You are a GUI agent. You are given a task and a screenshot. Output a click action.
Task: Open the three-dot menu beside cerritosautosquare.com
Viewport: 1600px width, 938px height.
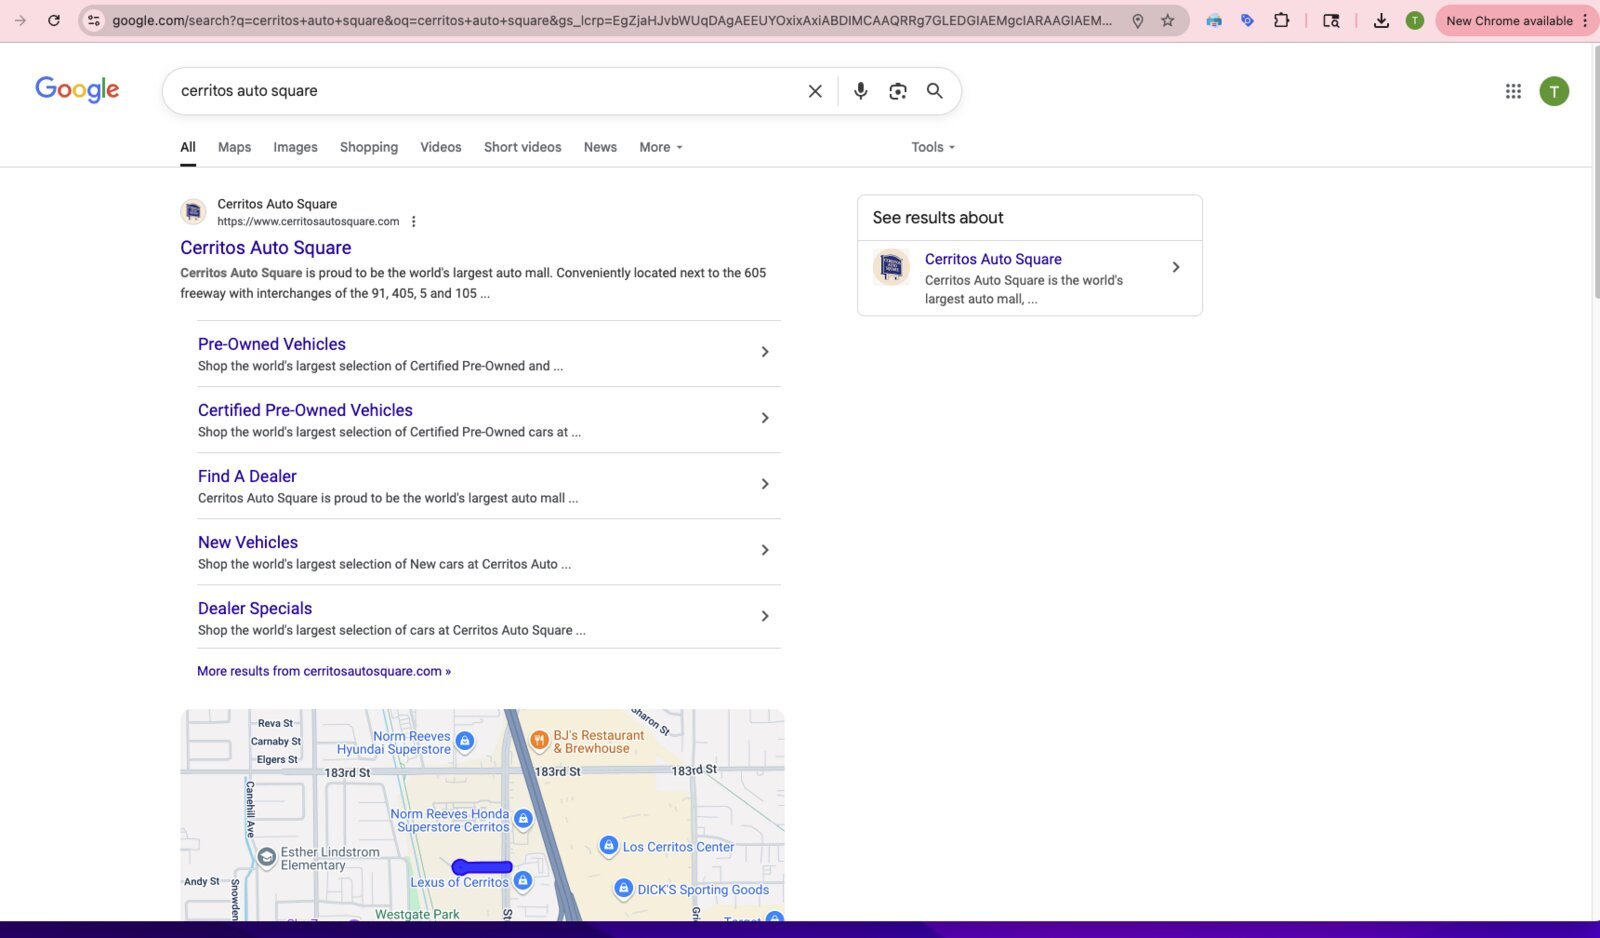[x=413, y=222]
